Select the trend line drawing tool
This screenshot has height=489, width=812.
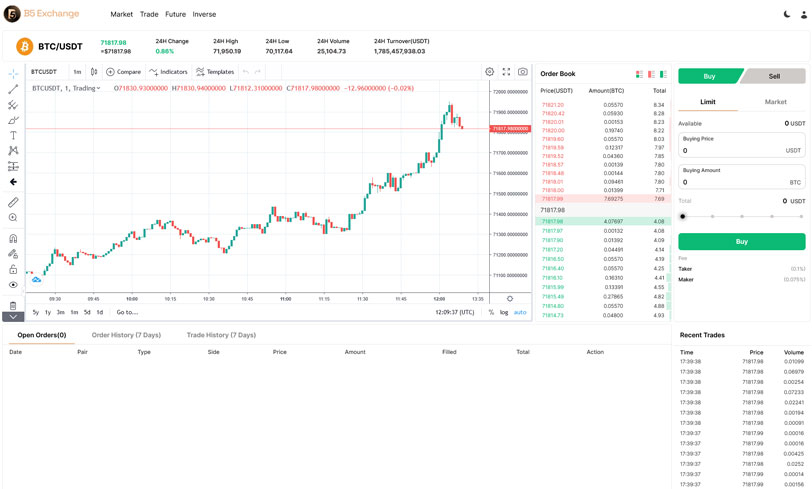pyautogui.click(x=13, y=89)
